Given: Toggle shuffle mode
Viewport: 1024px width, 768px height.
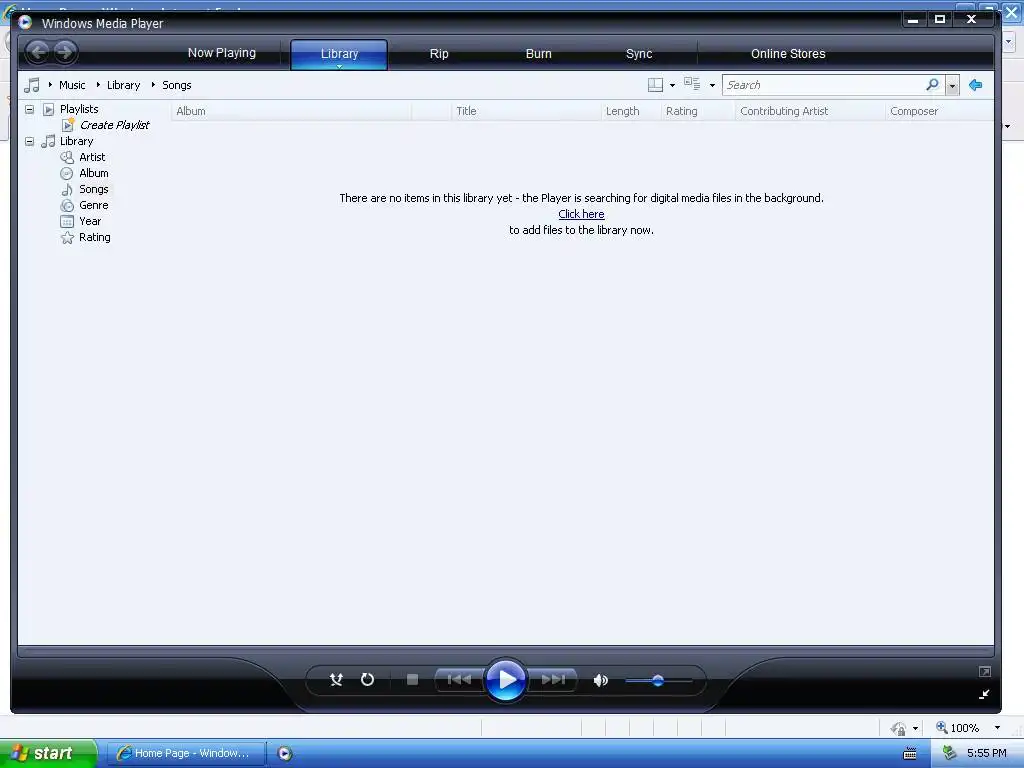Looking at the screenshot, I should coord(336,680).
